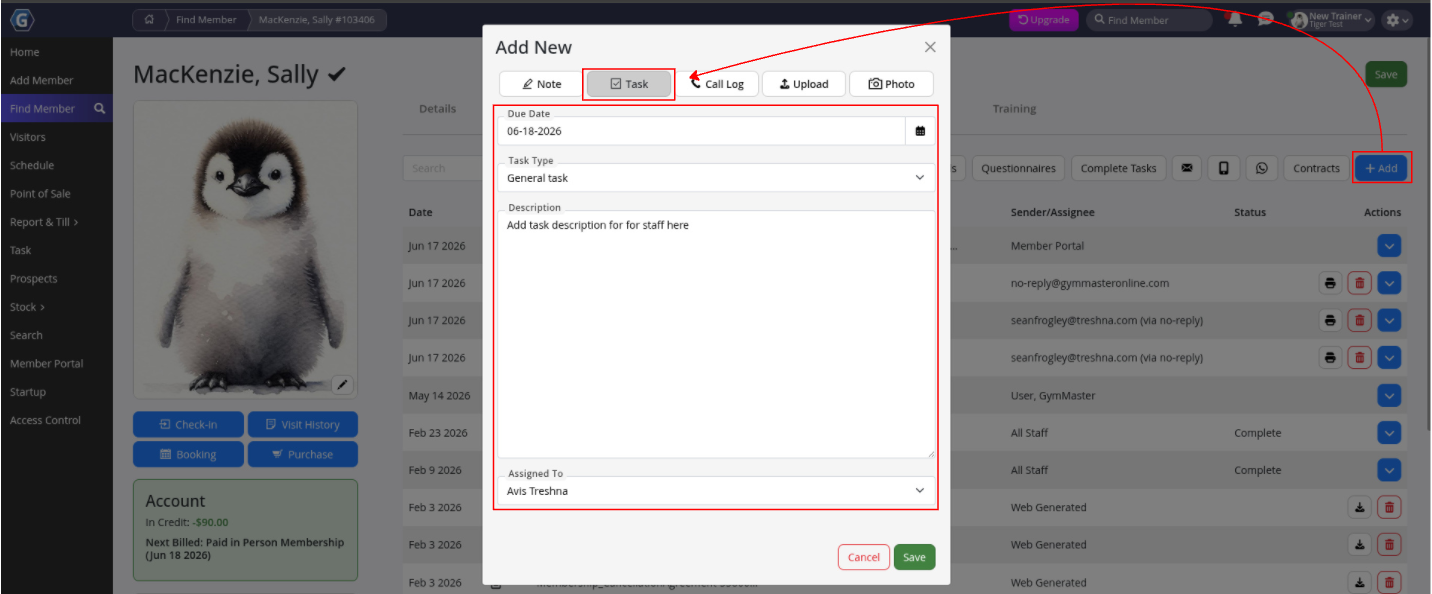Open the notification bell
Screen dimensions: 1432x594
tap(1236, 19)
